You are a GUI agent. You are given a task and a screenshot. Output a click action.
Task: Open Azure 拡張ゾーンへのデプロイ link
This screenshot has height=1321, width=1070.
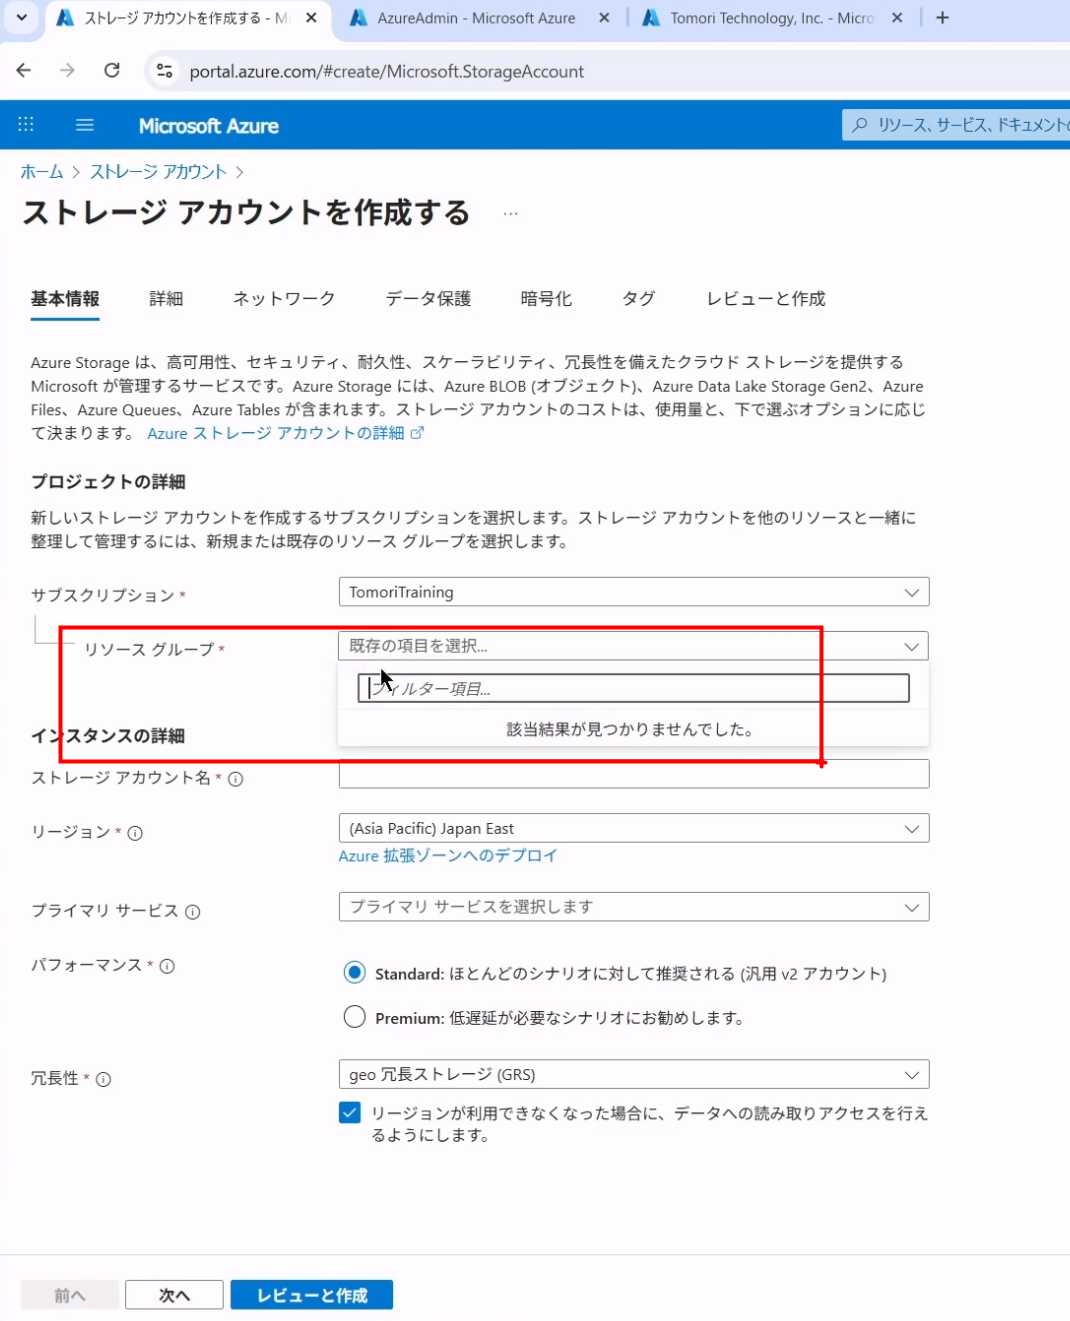(x=447, y=856)
